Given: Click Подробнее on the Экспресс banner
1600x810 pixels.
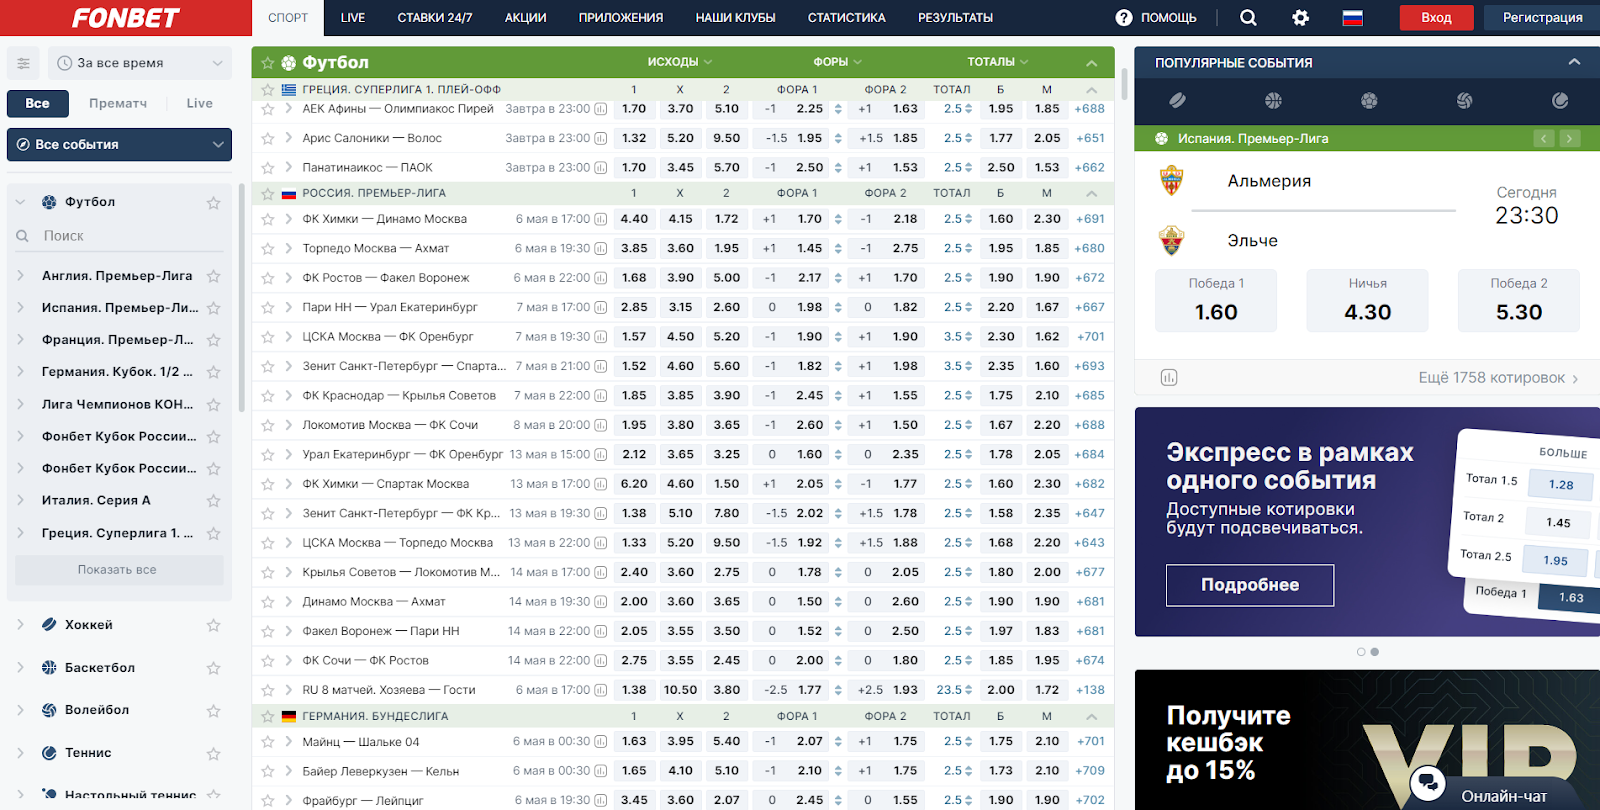Looking at the screenshot, I should (x=1250, y=585).
